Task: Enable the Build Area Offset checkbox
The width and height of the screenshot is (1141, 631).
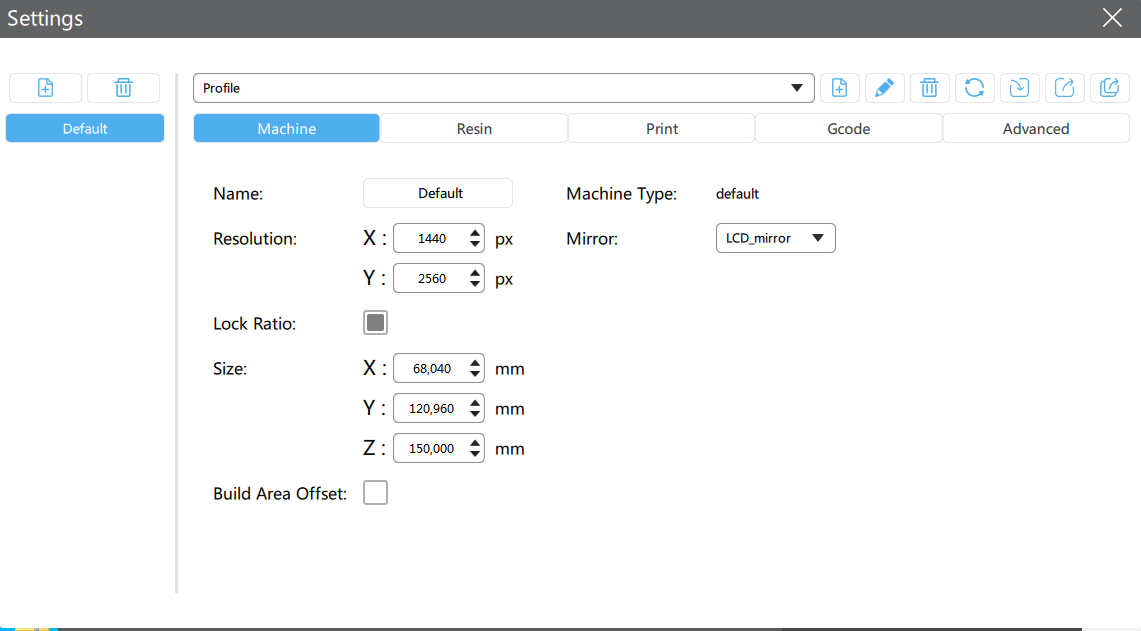Action: (x=375, y=493)
